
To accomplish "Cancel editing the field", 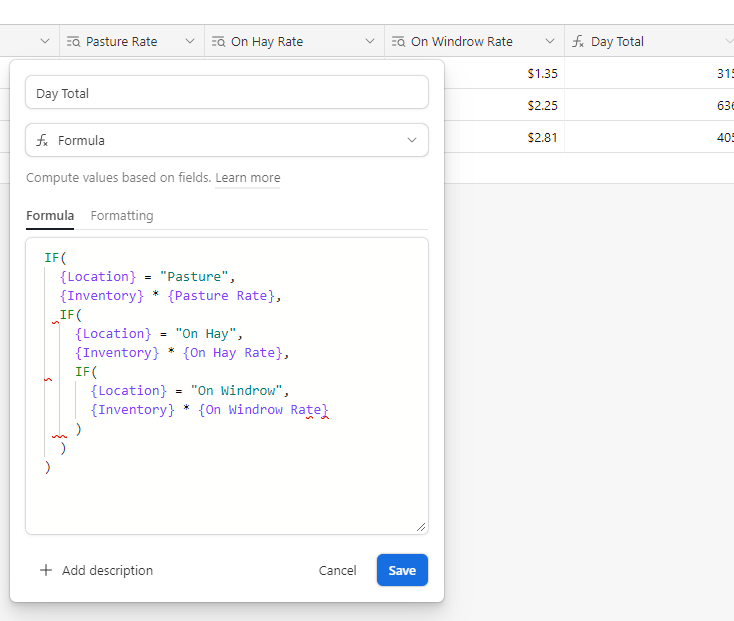I will coord(338,570).
